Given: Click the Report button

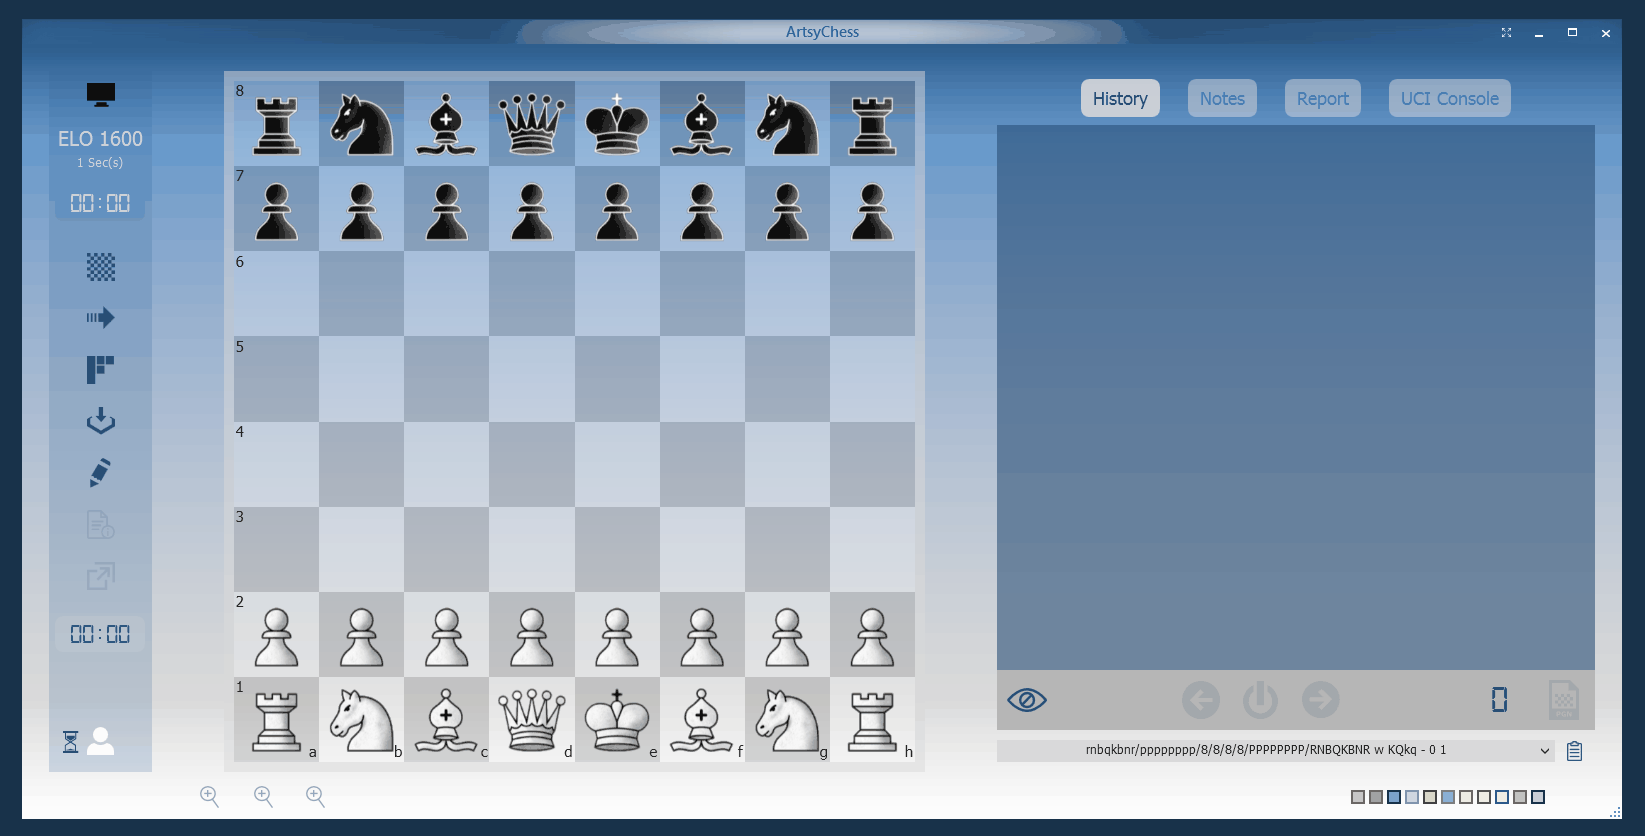Looking at the screenshot, I should click(1322, 99).
